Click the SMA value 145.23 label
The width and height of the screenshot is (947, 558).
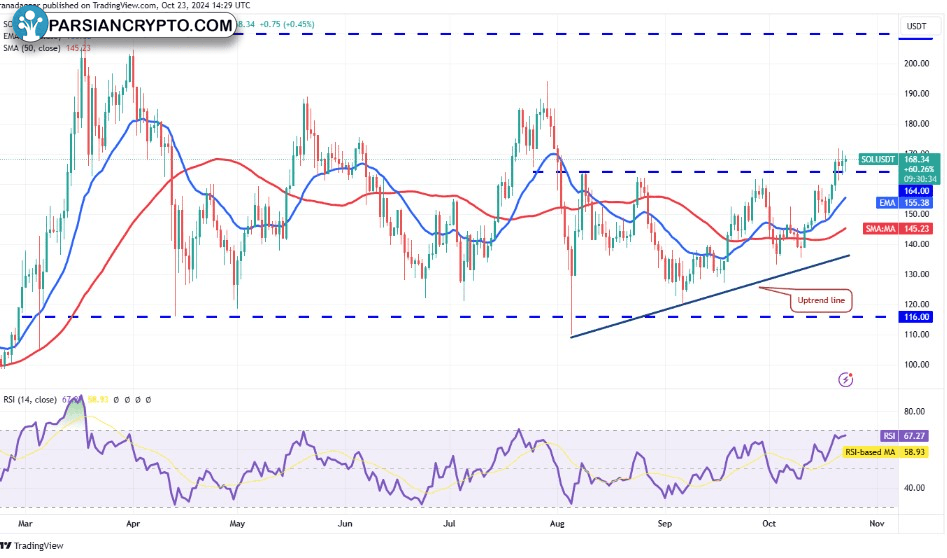point(916,229)
